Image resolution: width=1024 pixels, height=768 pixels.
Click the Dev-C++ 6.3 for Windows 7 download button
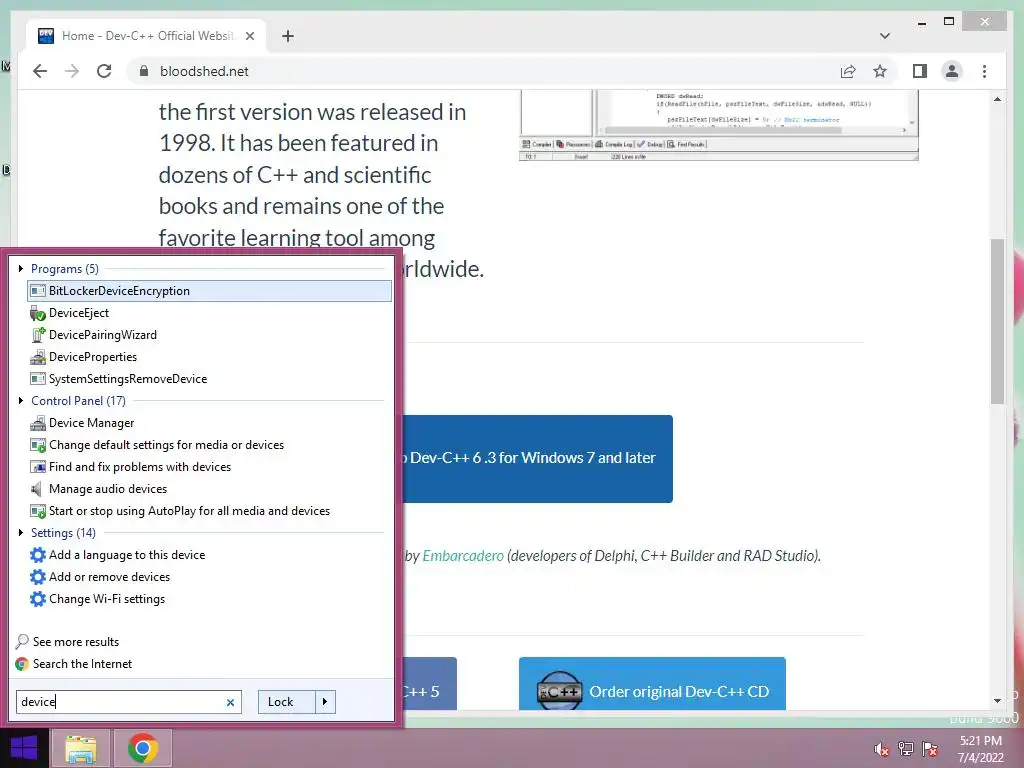point(537,458)
